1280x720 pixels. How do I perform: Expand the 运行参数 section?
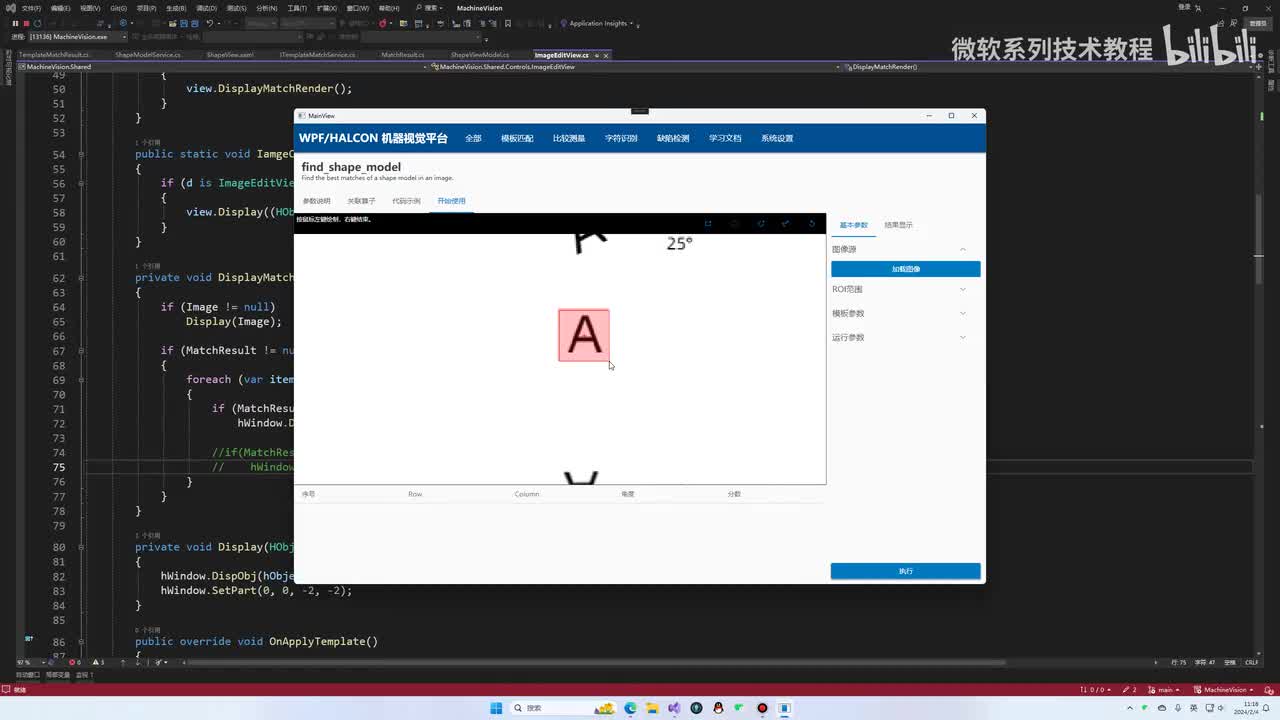point(963,337)
